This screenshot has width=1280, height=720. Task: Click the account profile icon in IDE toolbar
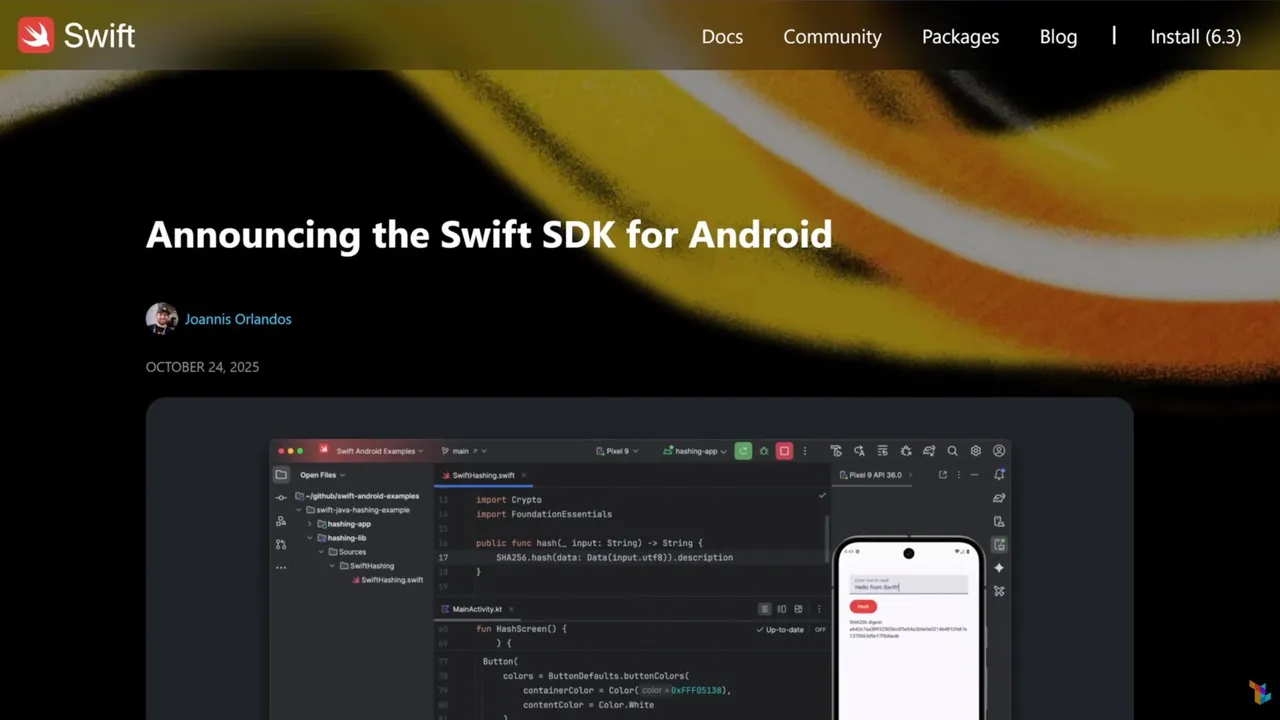(x=998, y=451)
